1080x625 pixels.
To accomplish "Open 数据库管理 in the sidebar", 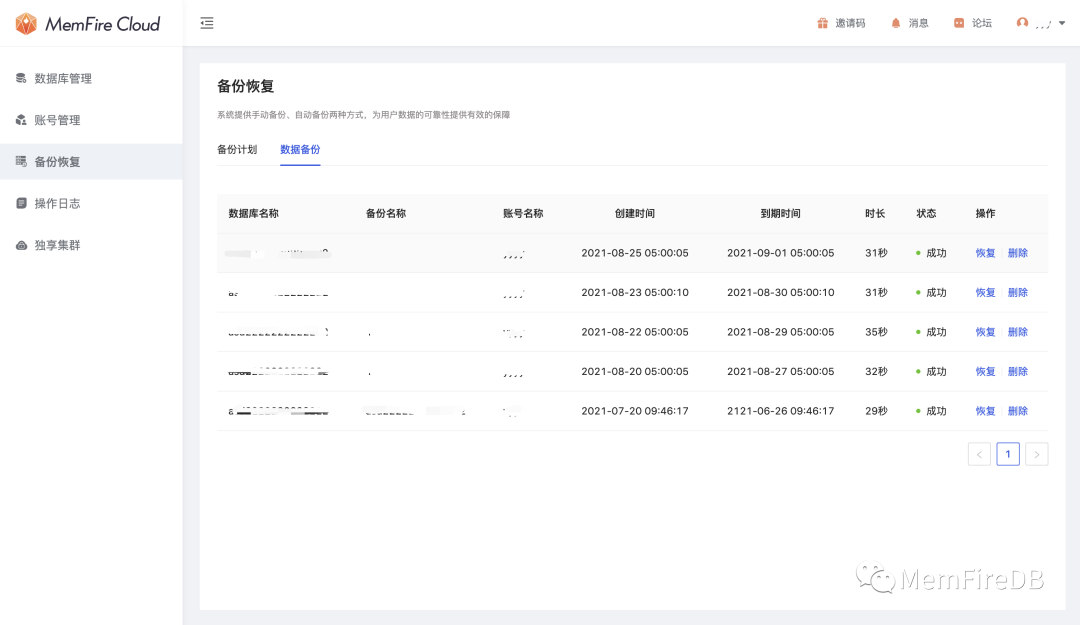I will pyautogui.click(x=91, y=79).
